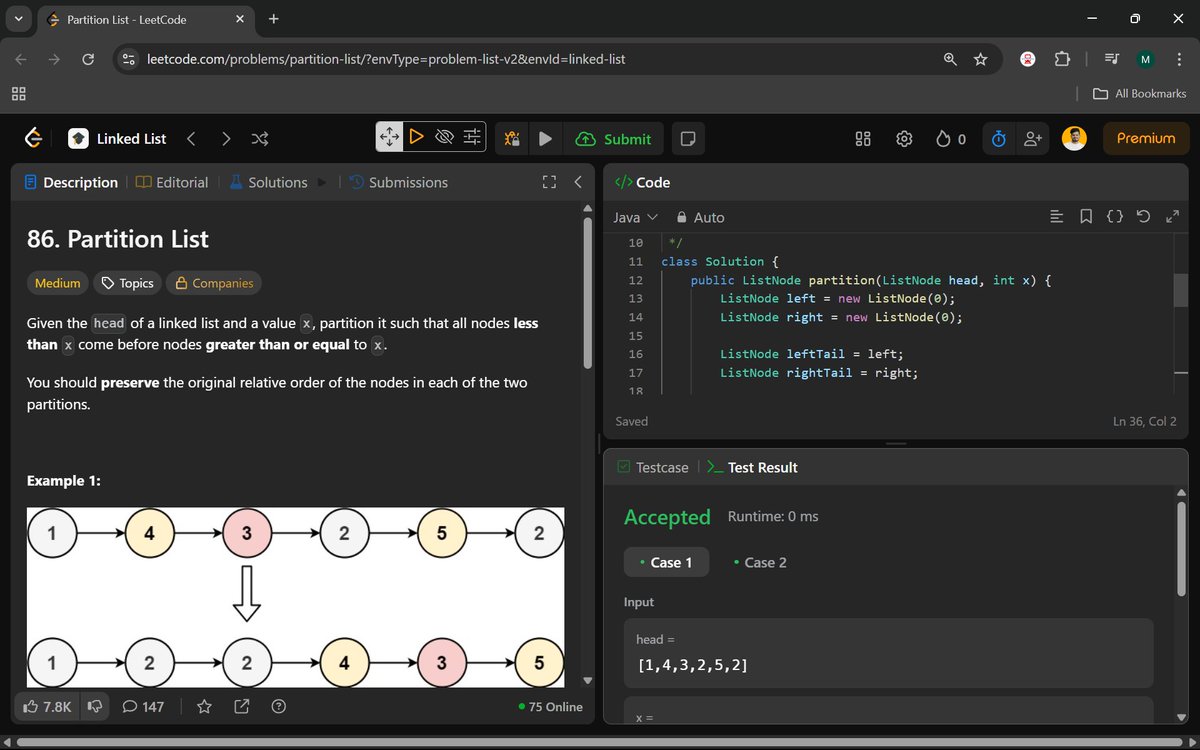This screenshot has width=1200, height=750.
Task: Toggle the crossed-eye hide icon
Action: click(445, 137)
